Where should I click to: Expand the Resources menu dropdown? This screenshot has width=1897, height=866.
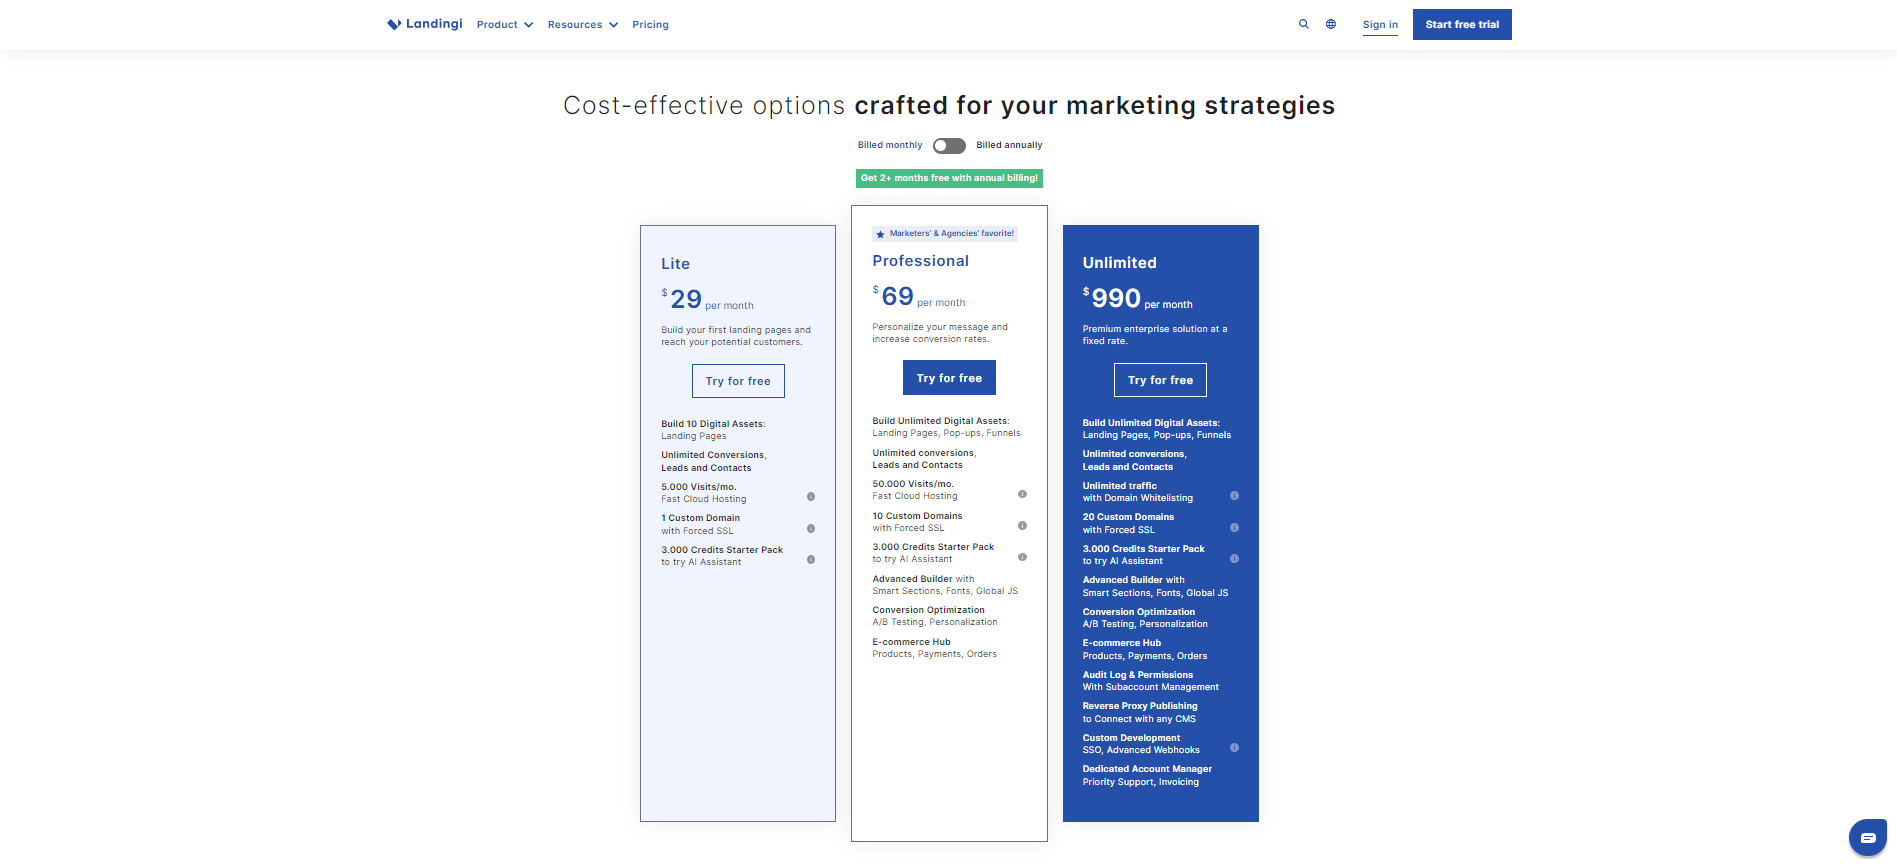click(x=583, y=25)
